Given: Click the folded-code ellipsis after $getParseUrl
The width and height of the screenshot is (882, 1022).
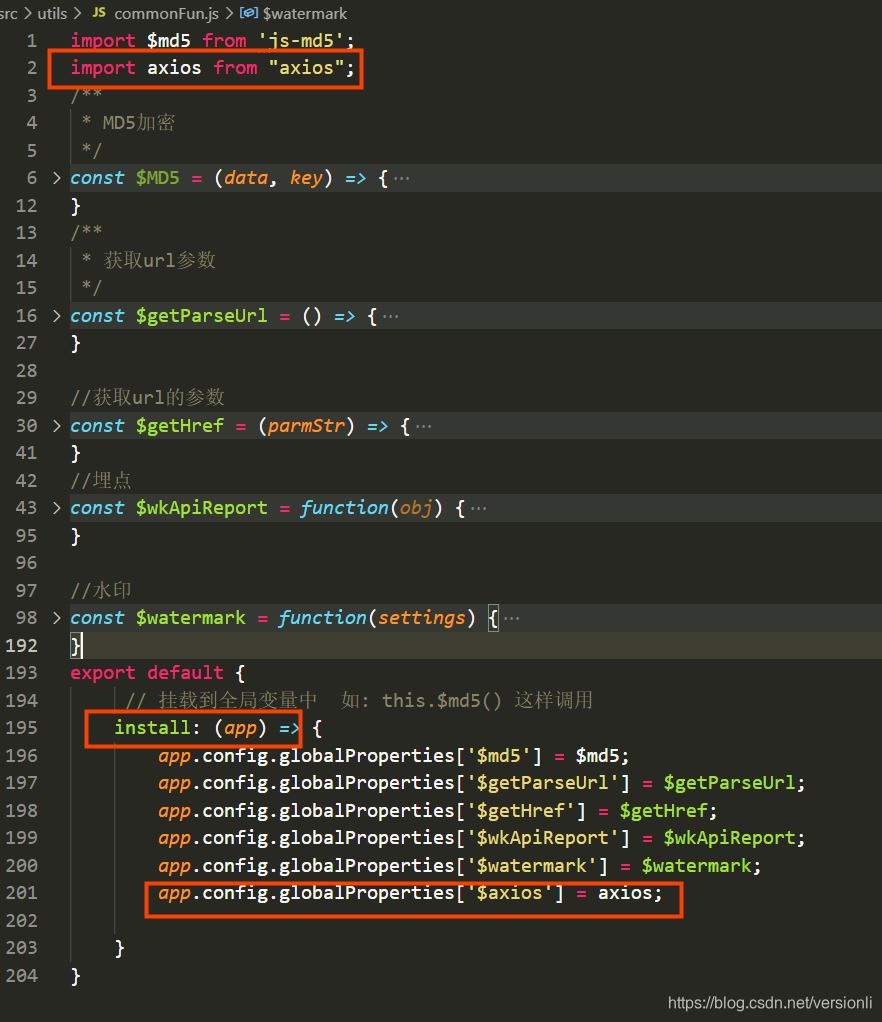Looking at the screenshot, I should coord(391,316).
